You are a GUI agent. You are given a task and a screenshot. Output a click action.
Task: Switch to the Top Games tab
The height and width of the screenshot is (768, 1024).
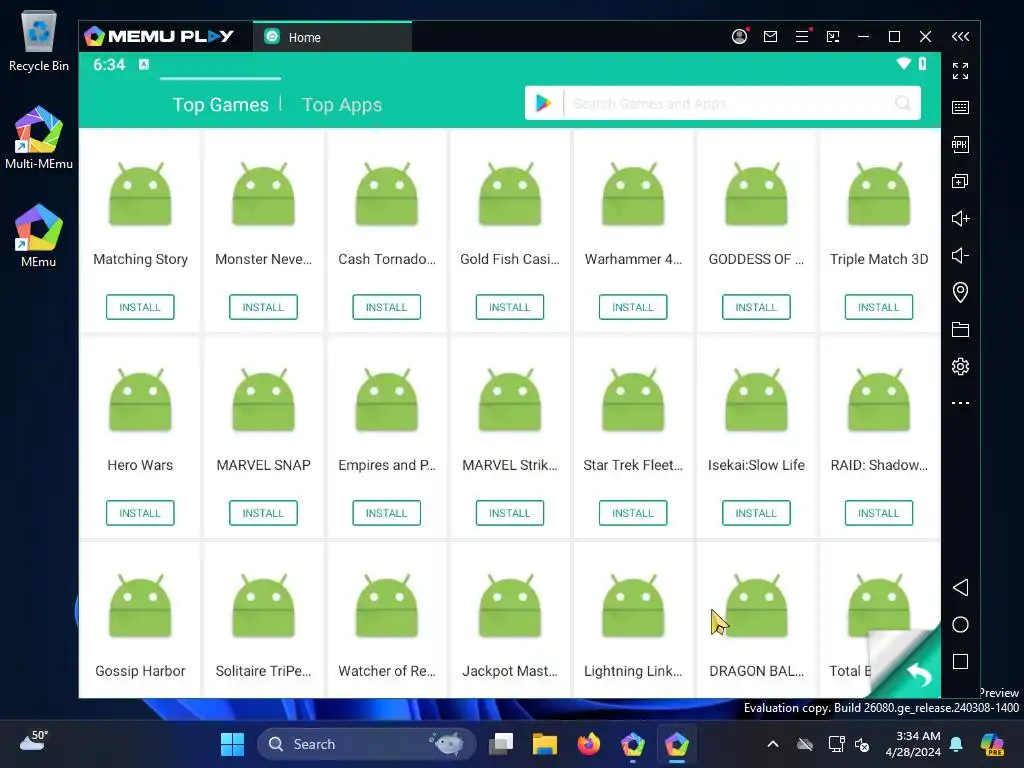(x=220, y=104)
